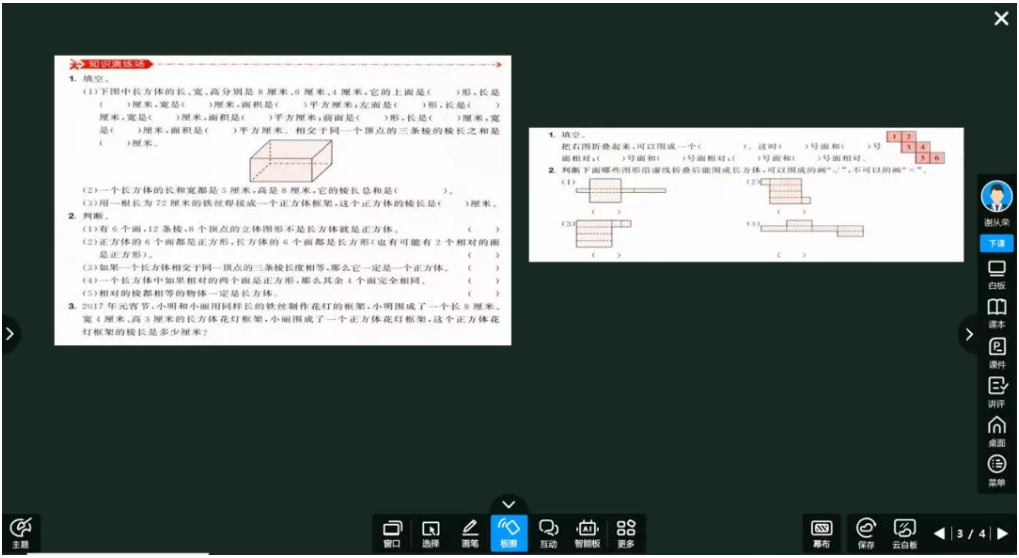Go to the next whiteboard page

pyautogui.click(x=1002, y=534)
